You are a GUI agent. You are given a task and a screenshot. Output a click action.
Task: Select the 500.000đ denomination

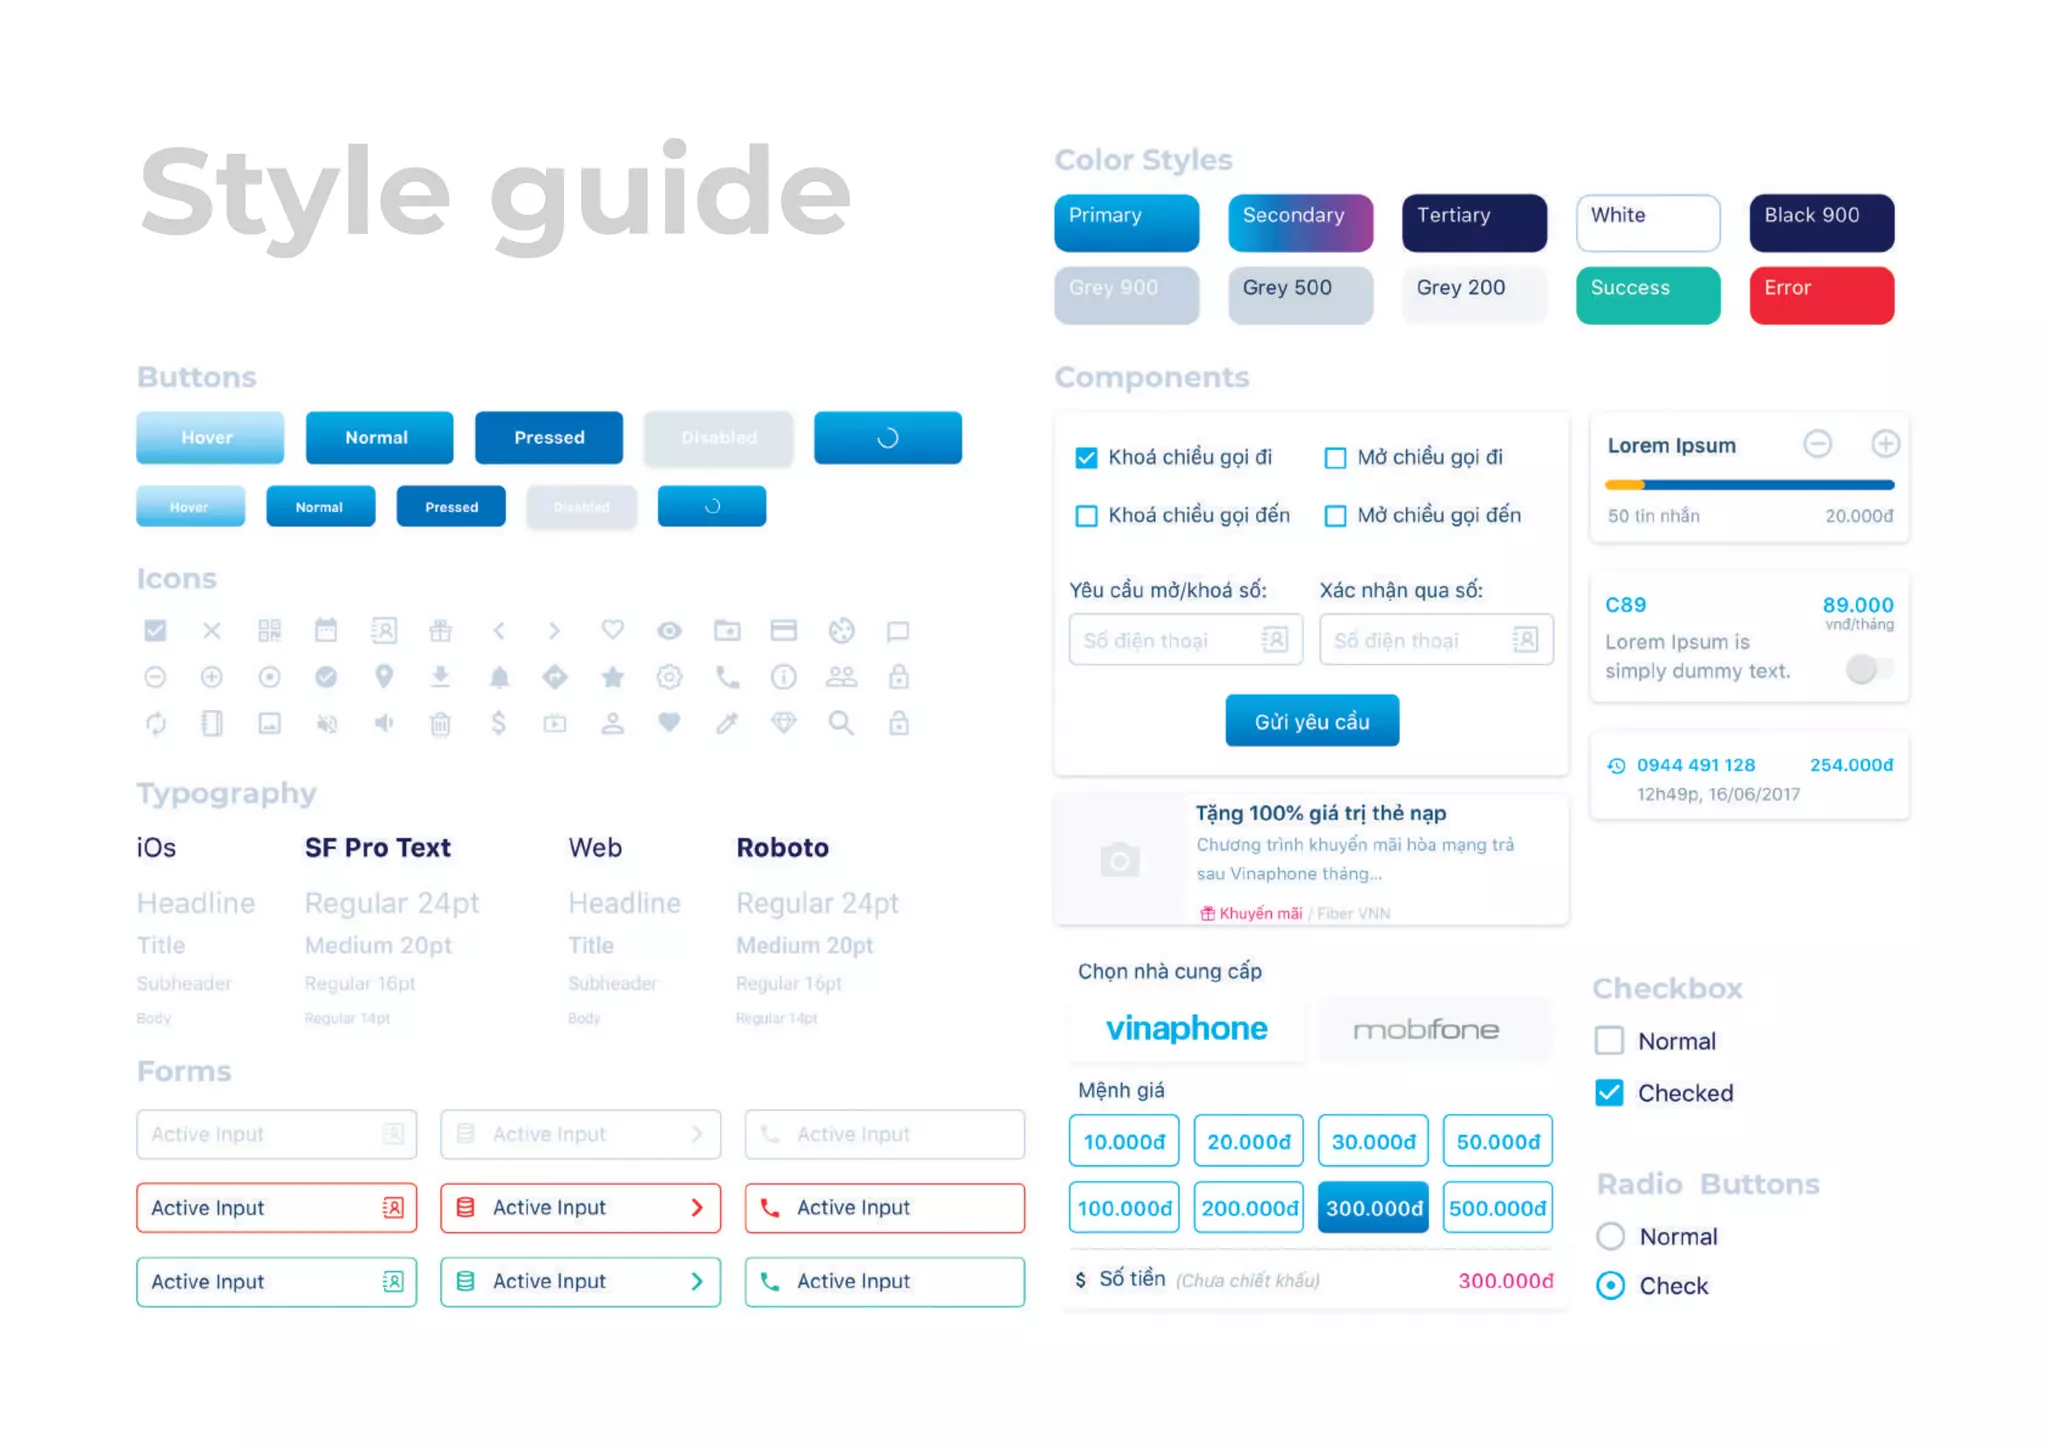(1498, 1207)
